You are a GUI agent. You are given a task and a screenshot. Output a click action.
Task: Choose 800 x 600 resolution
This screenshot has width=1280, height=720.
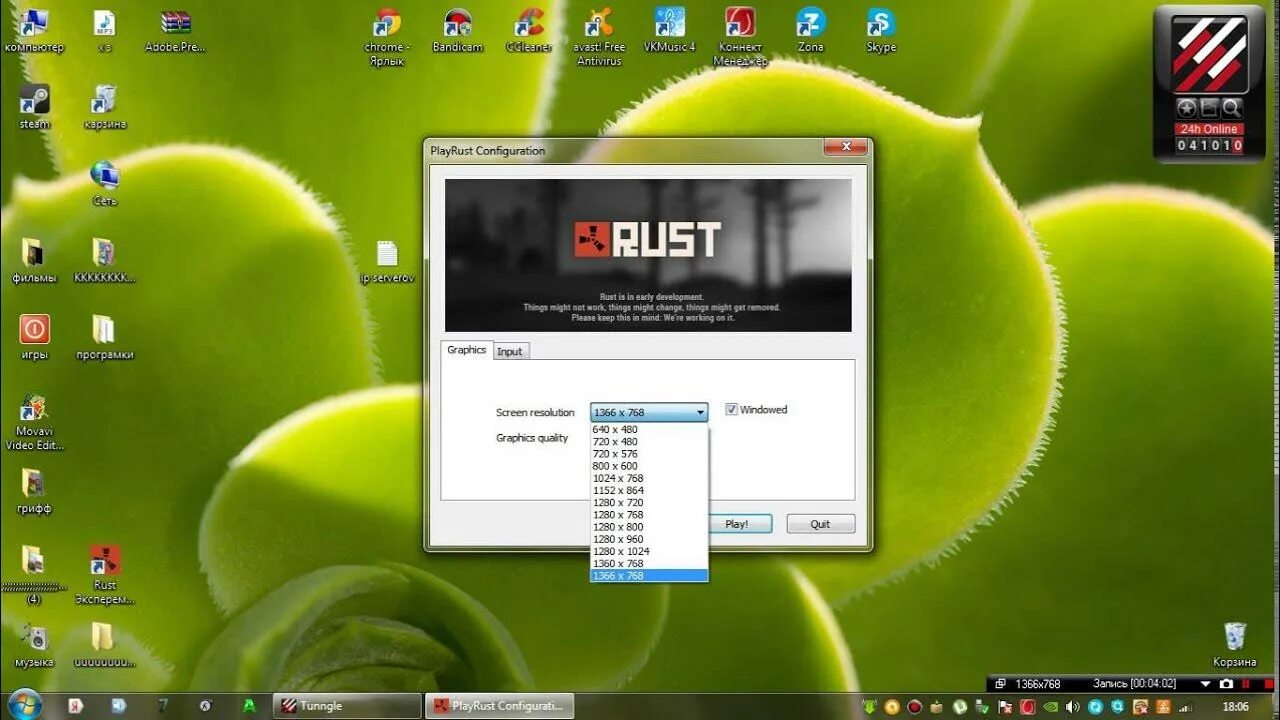(649, 466)
